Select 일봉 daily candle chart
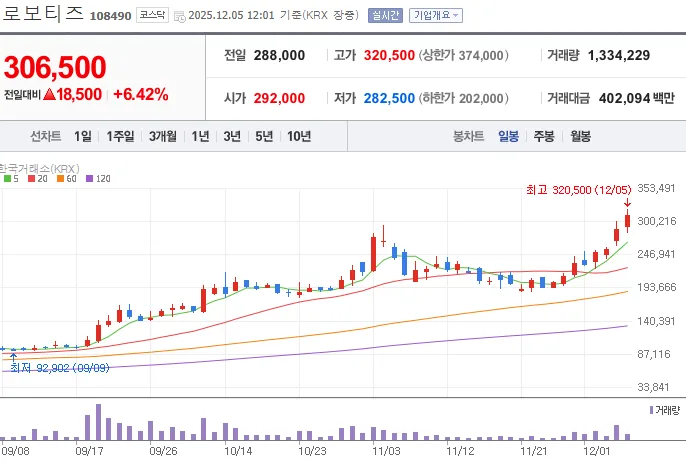Viewport: 686px width, 476px height. pos(508,136)
